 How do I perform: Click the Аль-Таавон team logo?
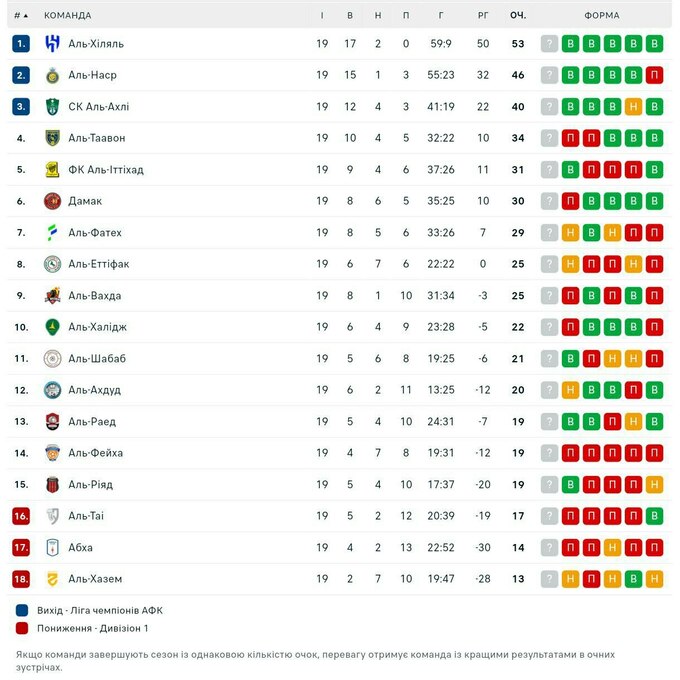tap(52, 138)
